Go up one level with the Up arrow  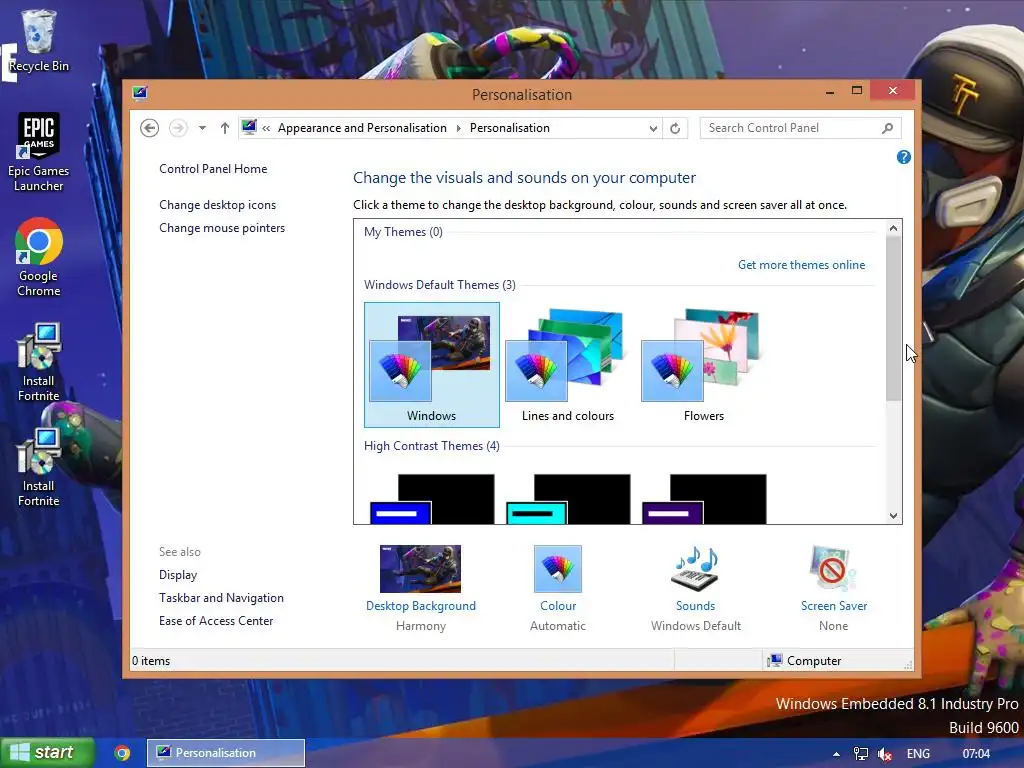click(225, 128)
